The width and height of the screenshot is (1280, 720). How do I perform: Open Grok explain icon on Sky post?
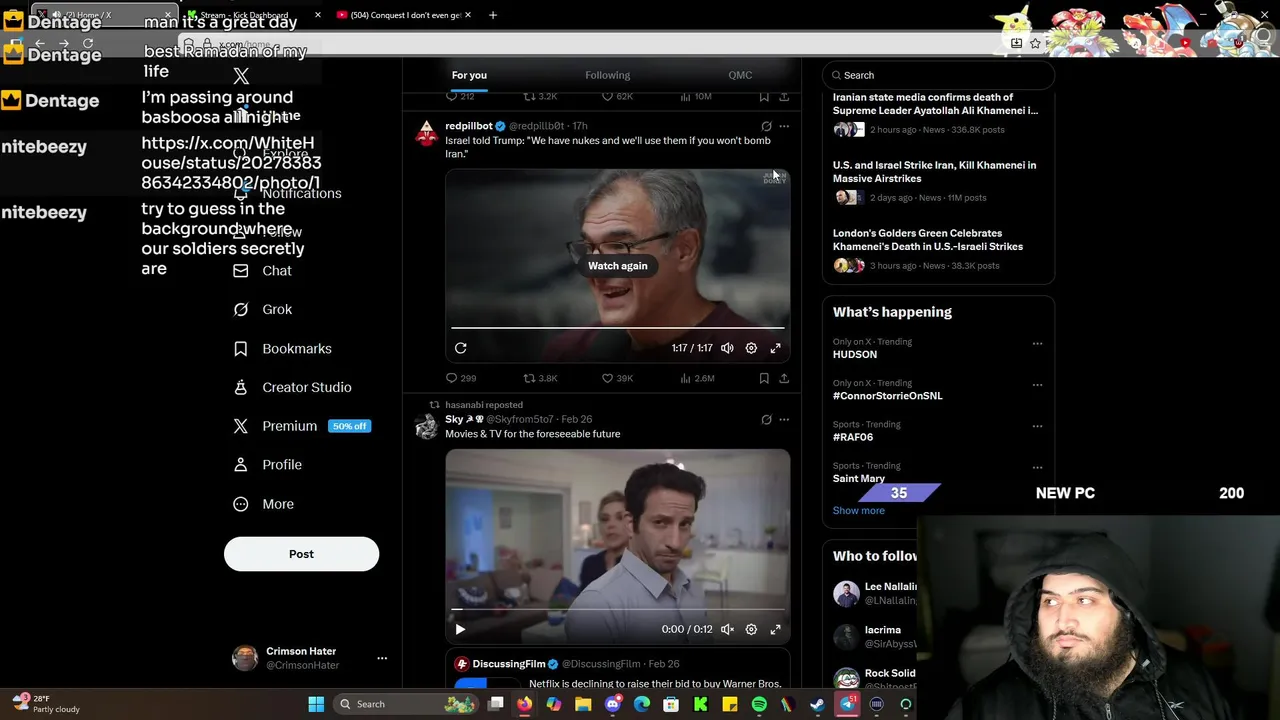point(766,419)
